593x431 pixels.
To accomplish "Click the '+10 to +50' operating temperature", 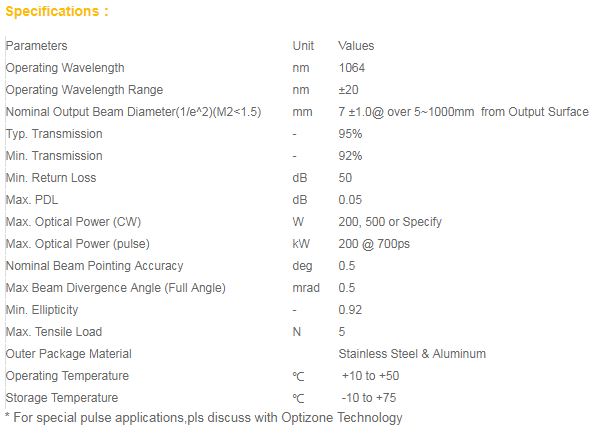I will pos(371,376).
